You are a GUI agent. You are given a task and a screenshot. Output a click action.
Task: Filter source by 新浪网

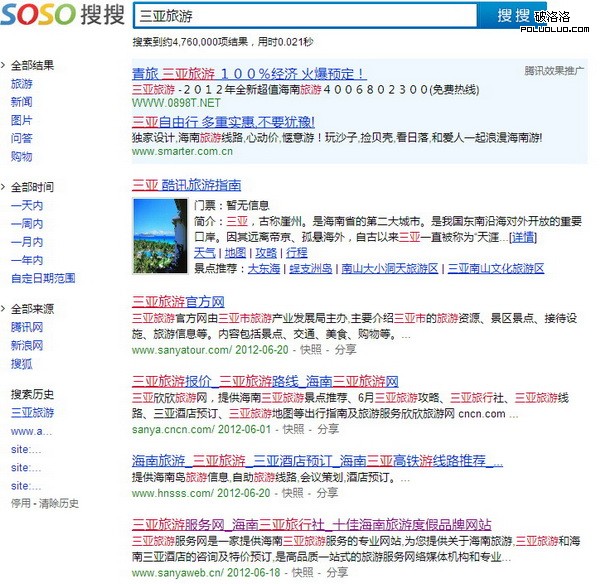click(26, 345)
